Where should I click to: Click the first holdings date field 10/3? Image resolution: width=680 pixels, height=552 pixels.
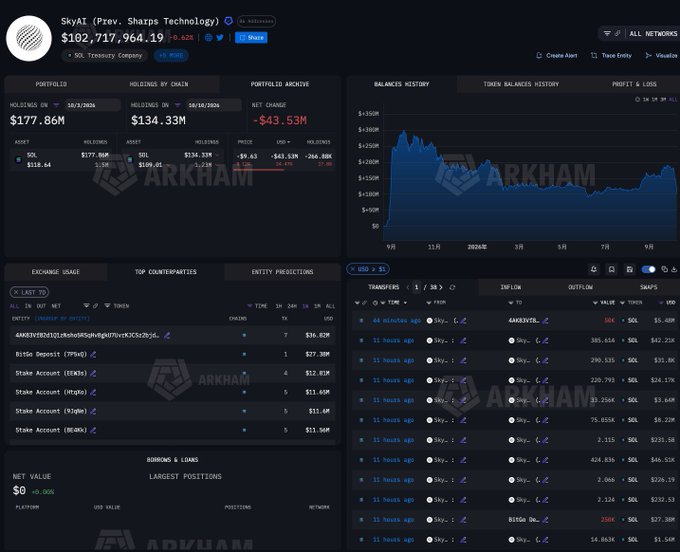(x=92, y=105)
